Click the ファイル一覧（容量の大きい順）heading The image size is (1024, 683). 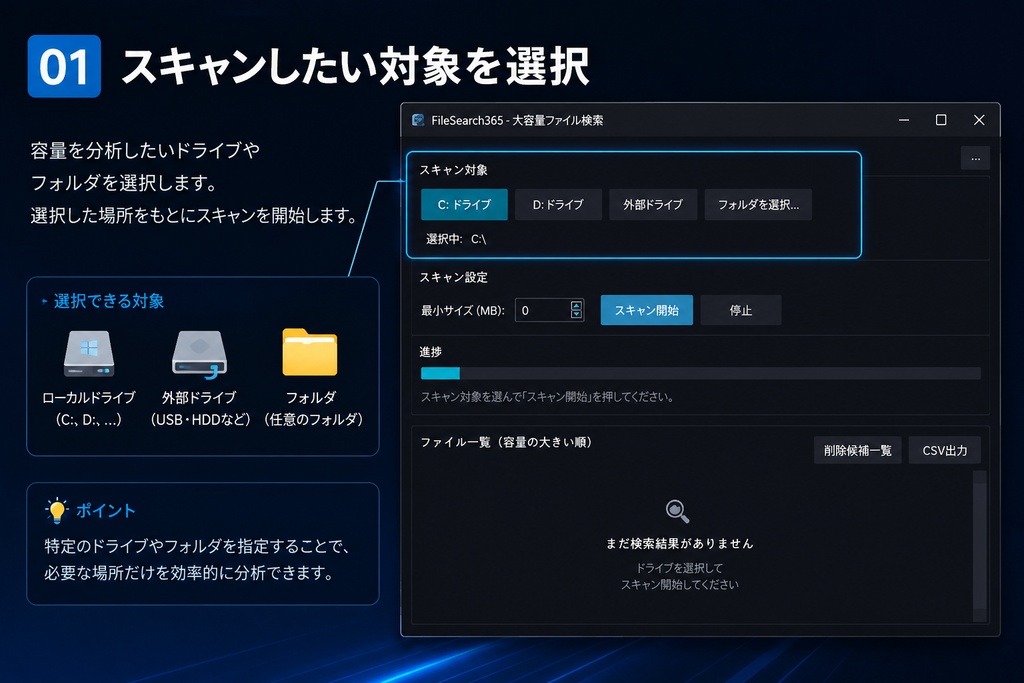[506, 442]
